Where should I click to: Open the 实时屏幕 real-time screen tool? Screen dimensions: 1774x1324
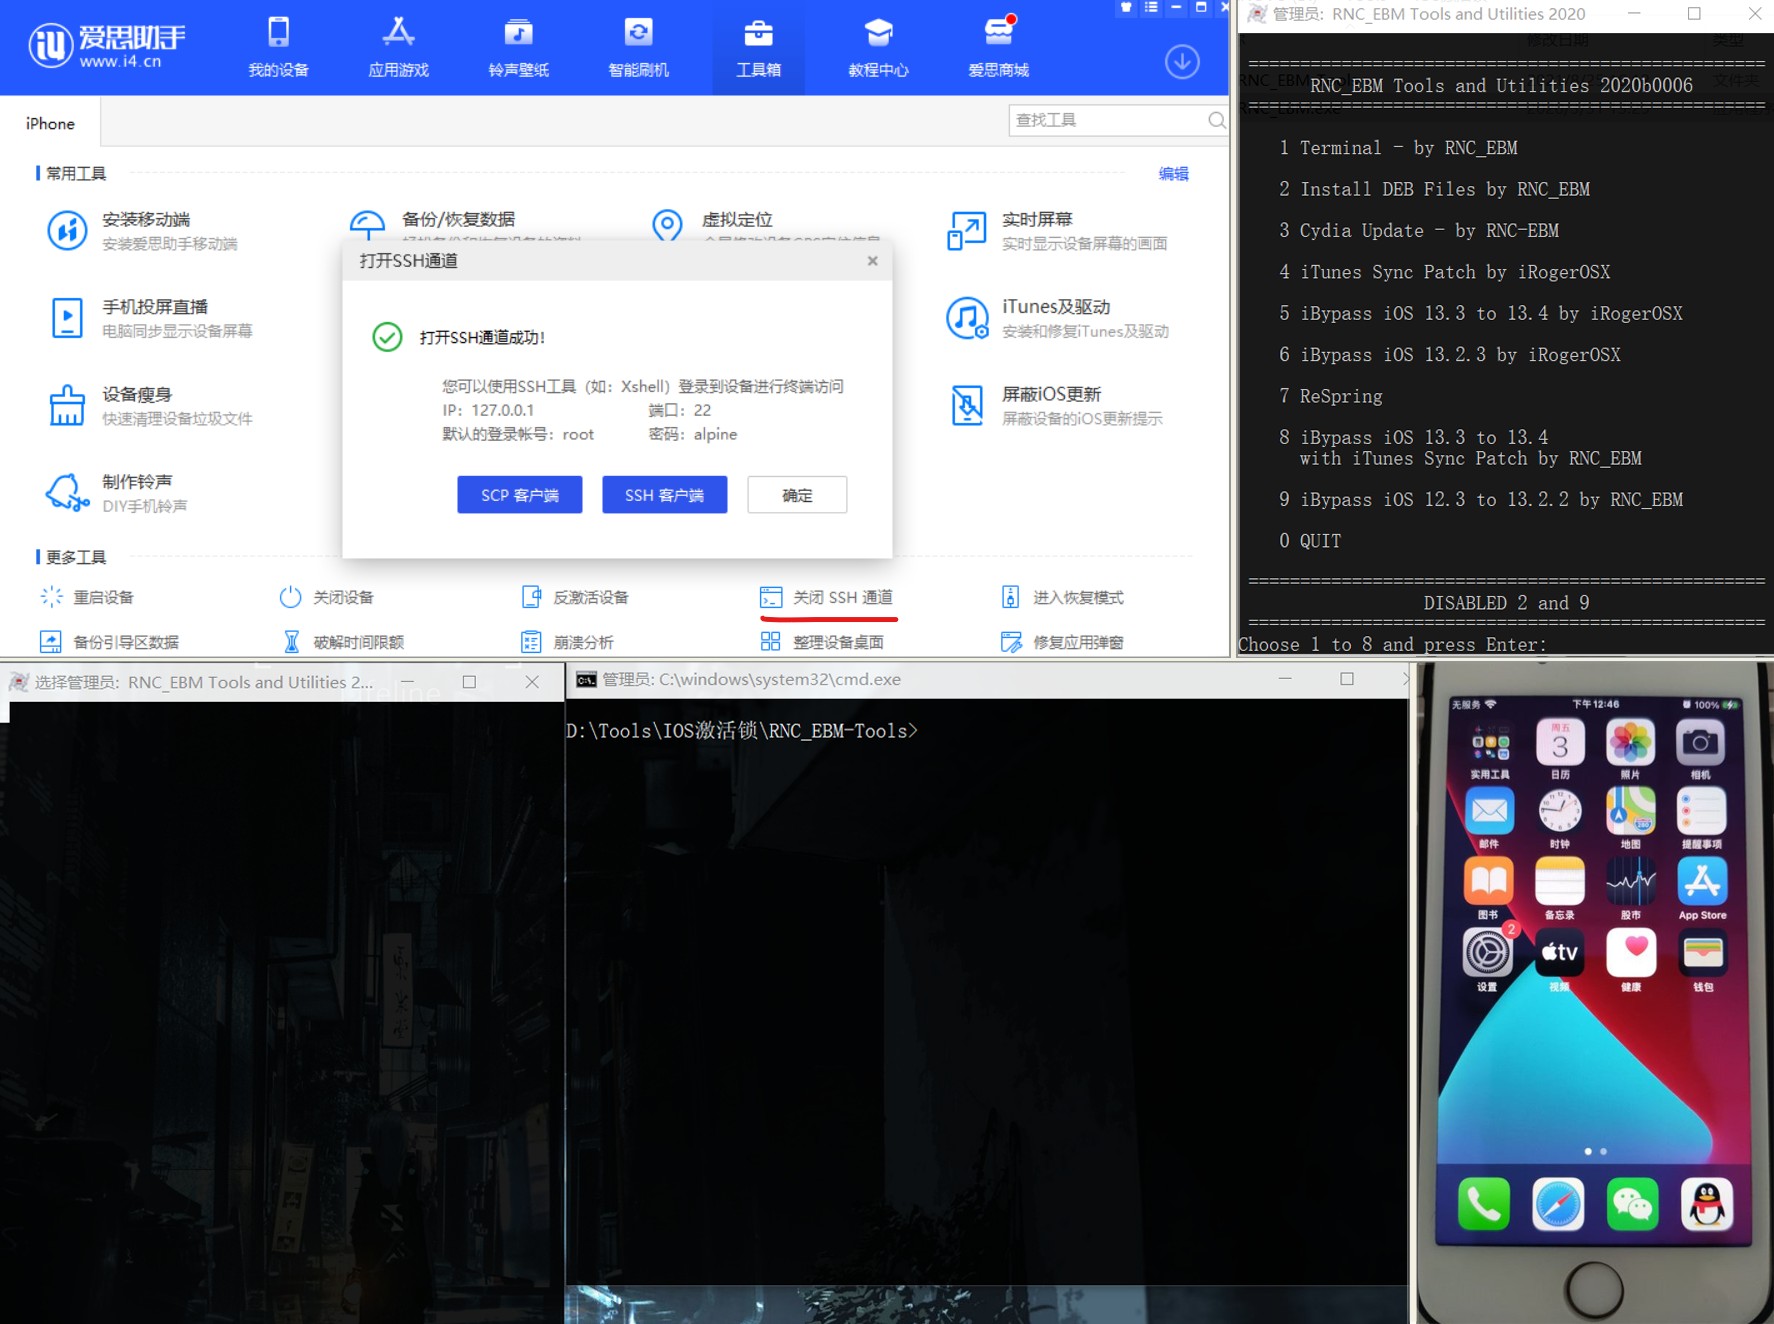pos(966,231)
